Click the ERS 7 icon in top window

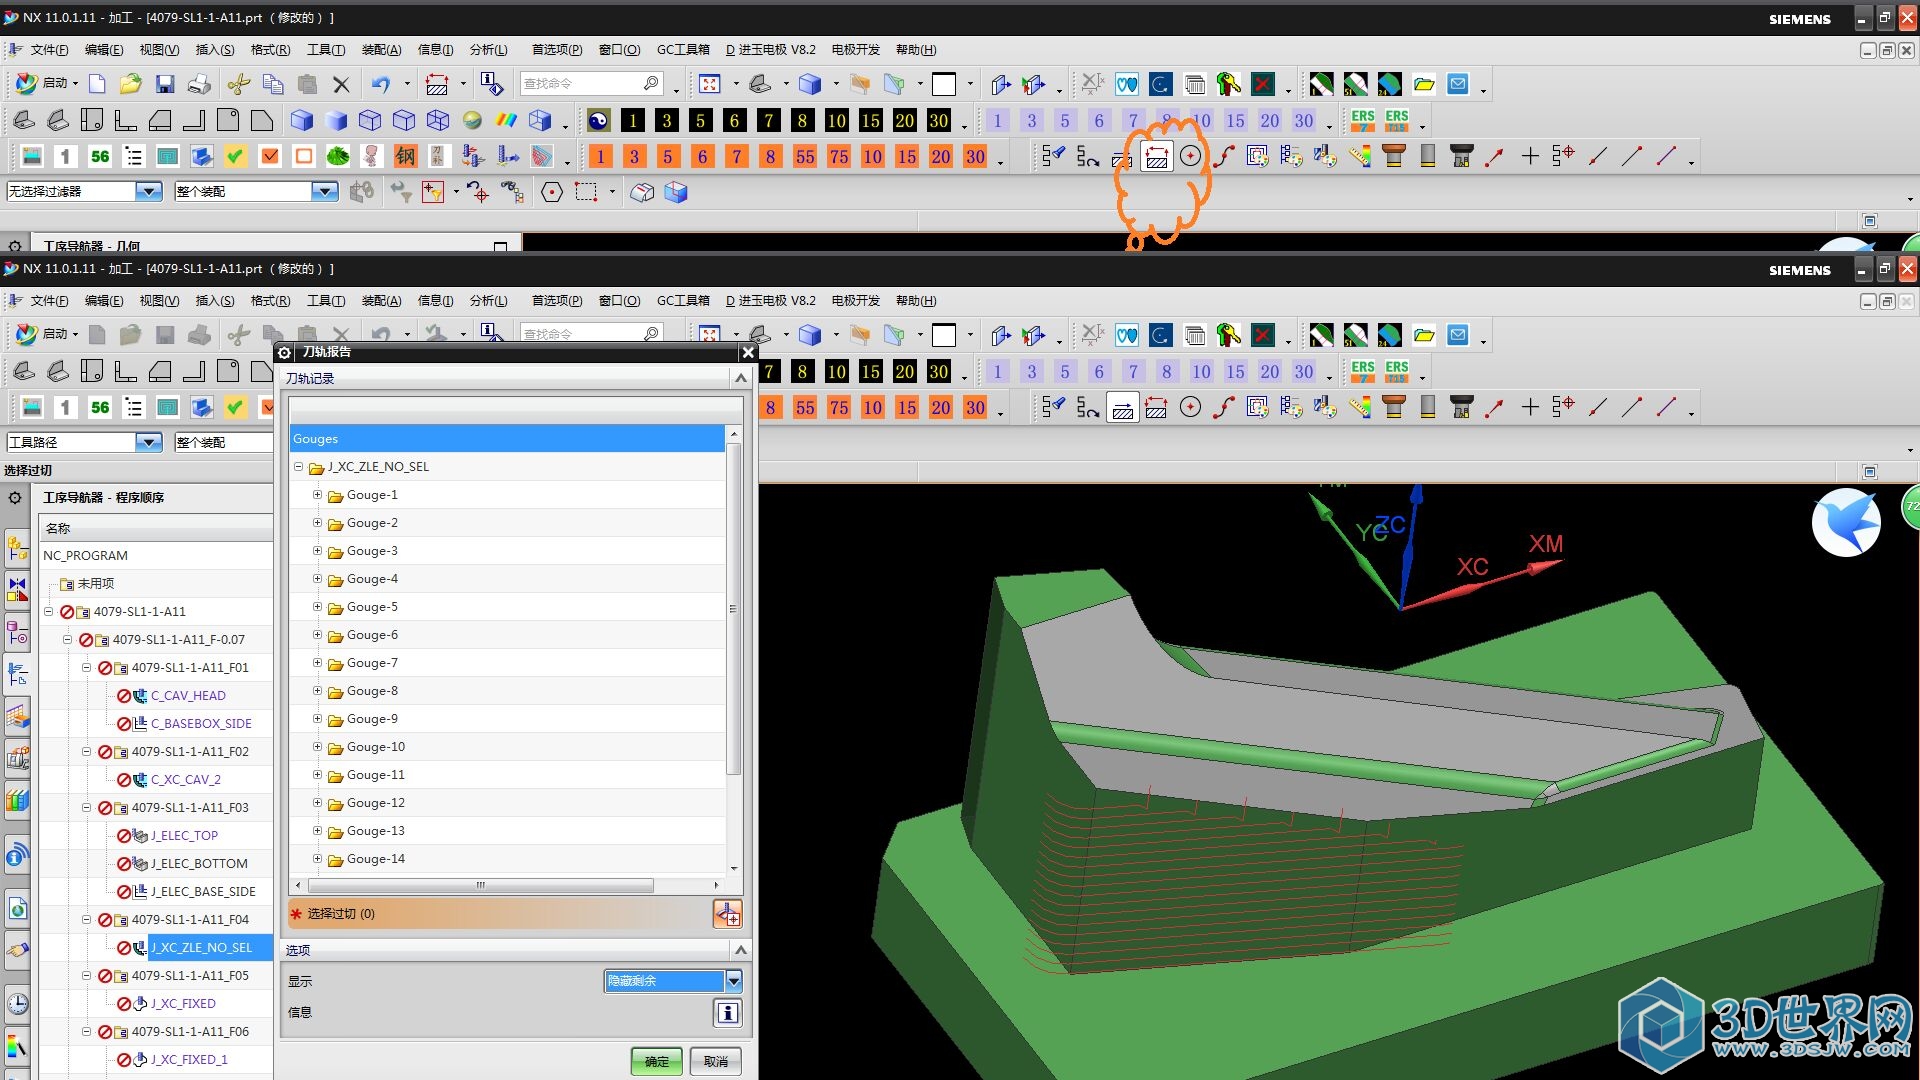(1363, 121)
